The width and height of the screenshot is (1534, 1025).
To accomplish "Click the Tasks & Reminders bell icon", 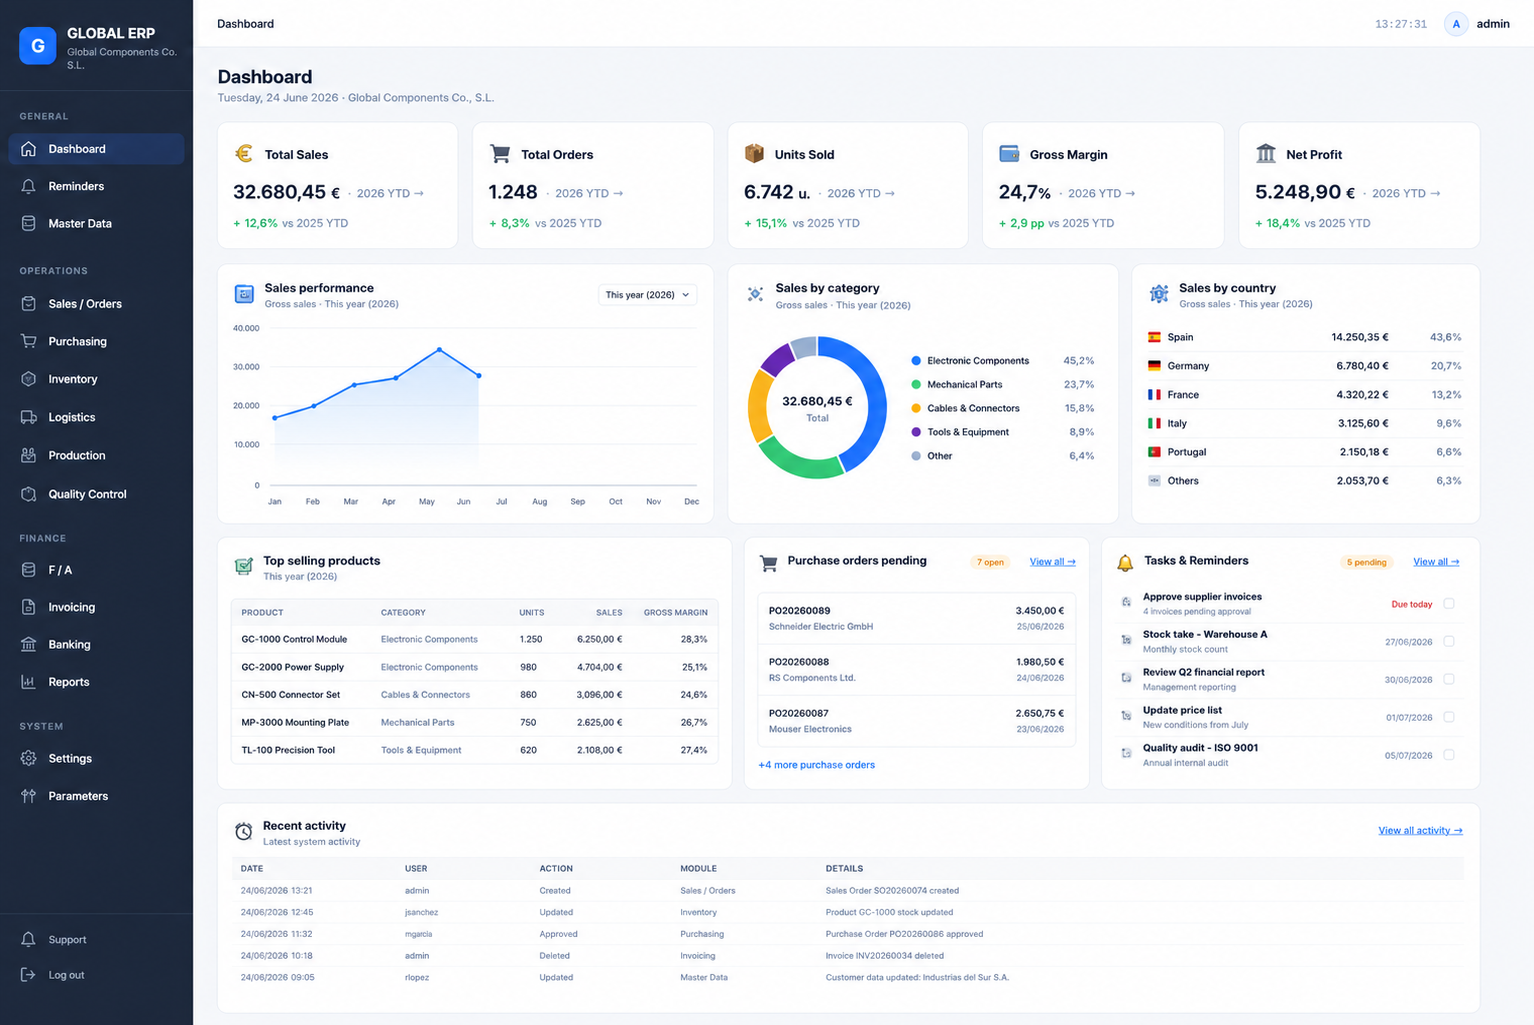I will coord(1125,563).
